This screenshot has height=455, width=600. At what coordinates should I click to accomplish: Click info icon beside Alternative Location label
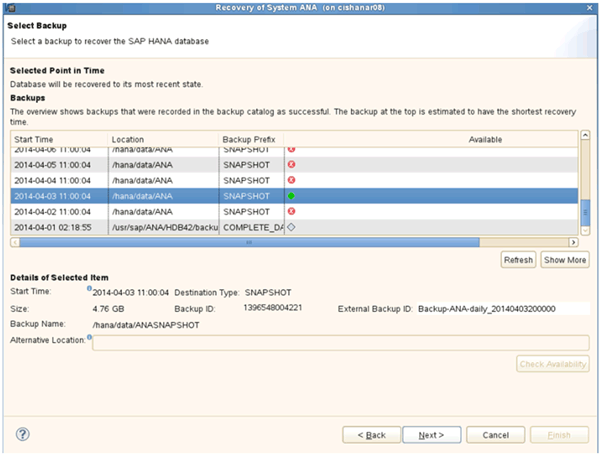pos(89,338)
